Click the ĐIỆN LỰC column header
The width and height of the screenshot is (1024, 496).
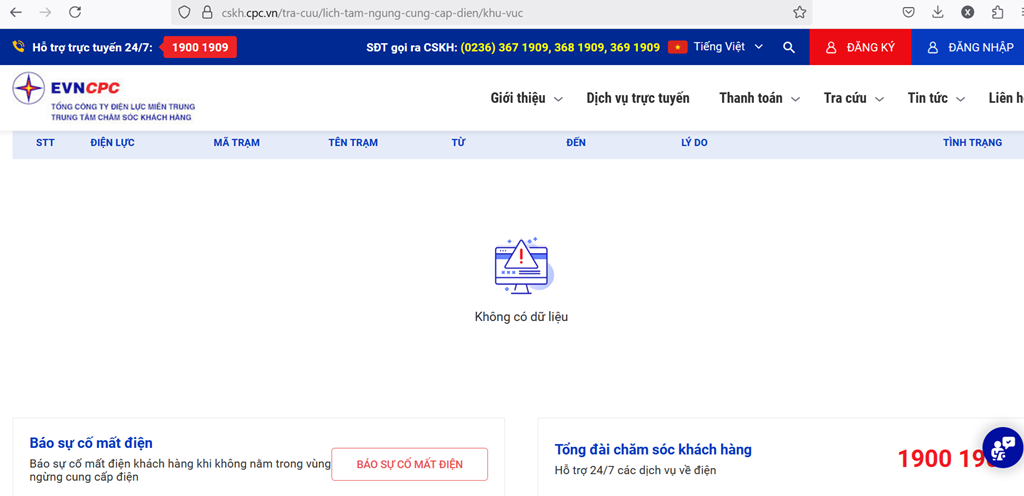pos(112,143)
